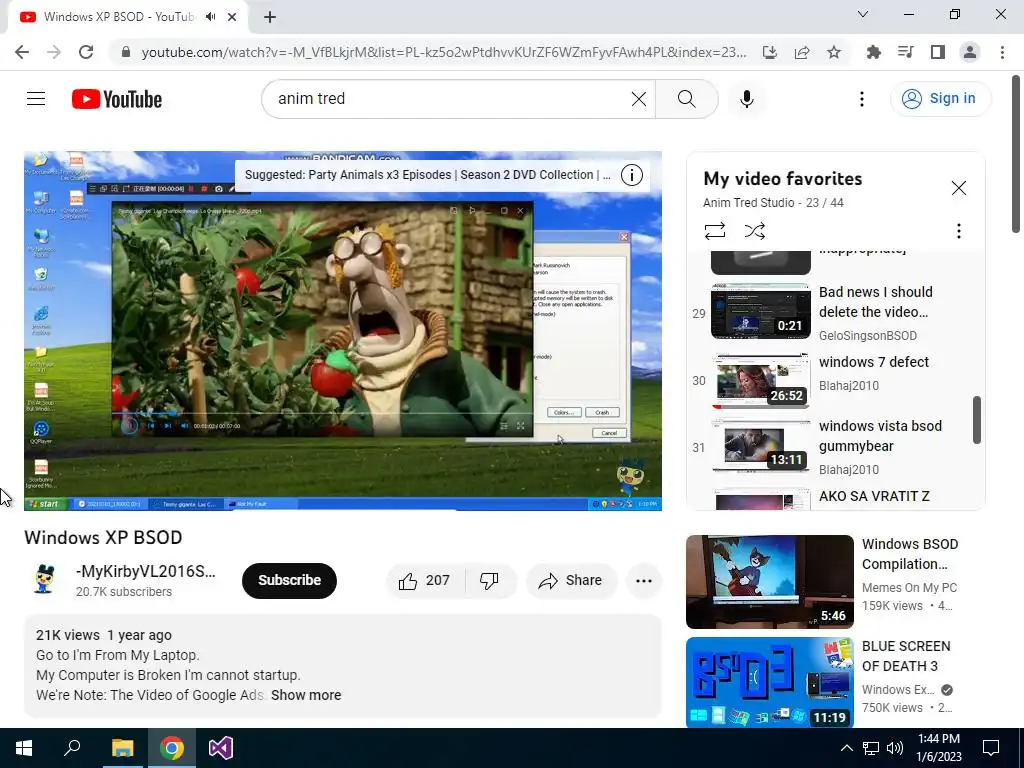Viewport: 1024px width, 768px height.
Task: Open the channel avatar image
Action: pos(44,580)
